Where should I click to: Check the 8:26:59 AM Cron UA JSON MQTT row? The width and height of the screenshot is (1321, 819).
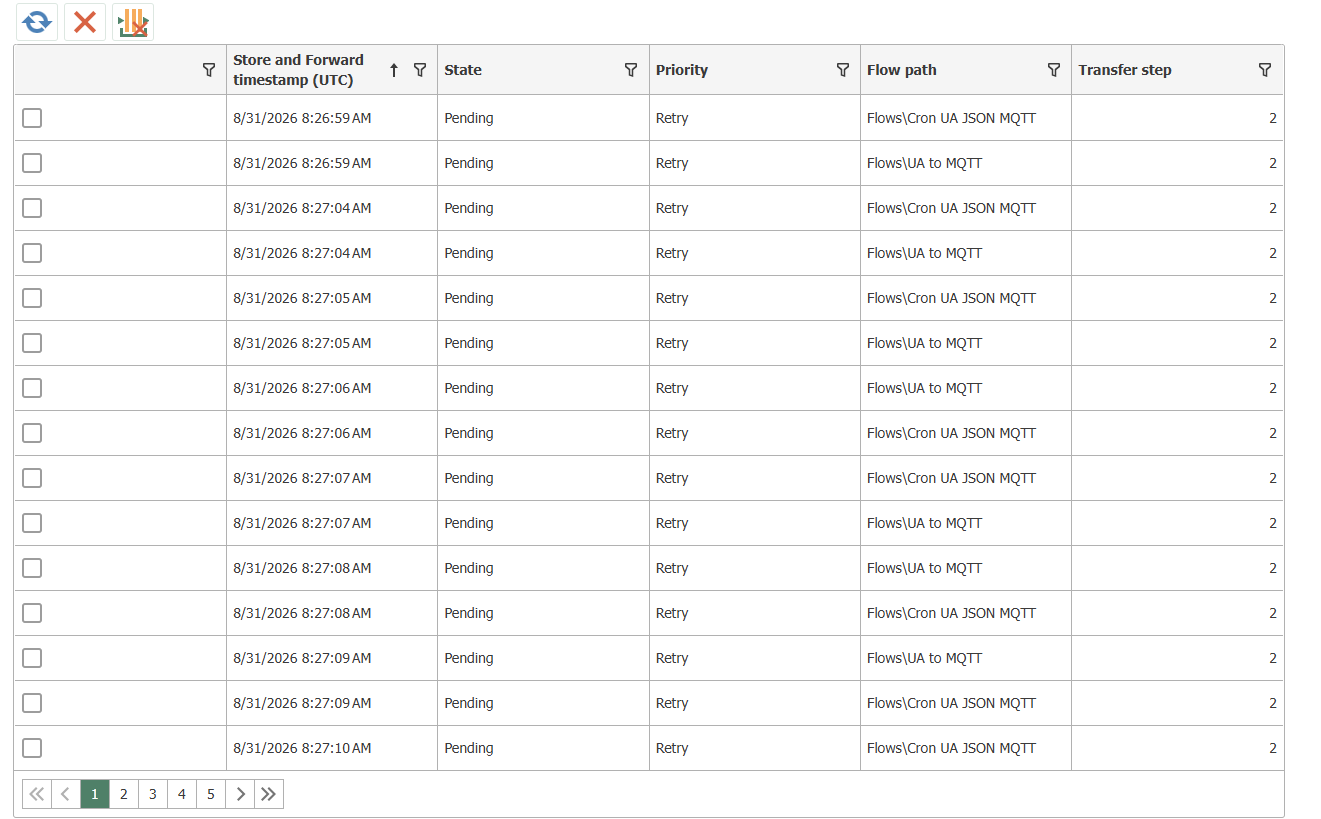coord(32,118)
